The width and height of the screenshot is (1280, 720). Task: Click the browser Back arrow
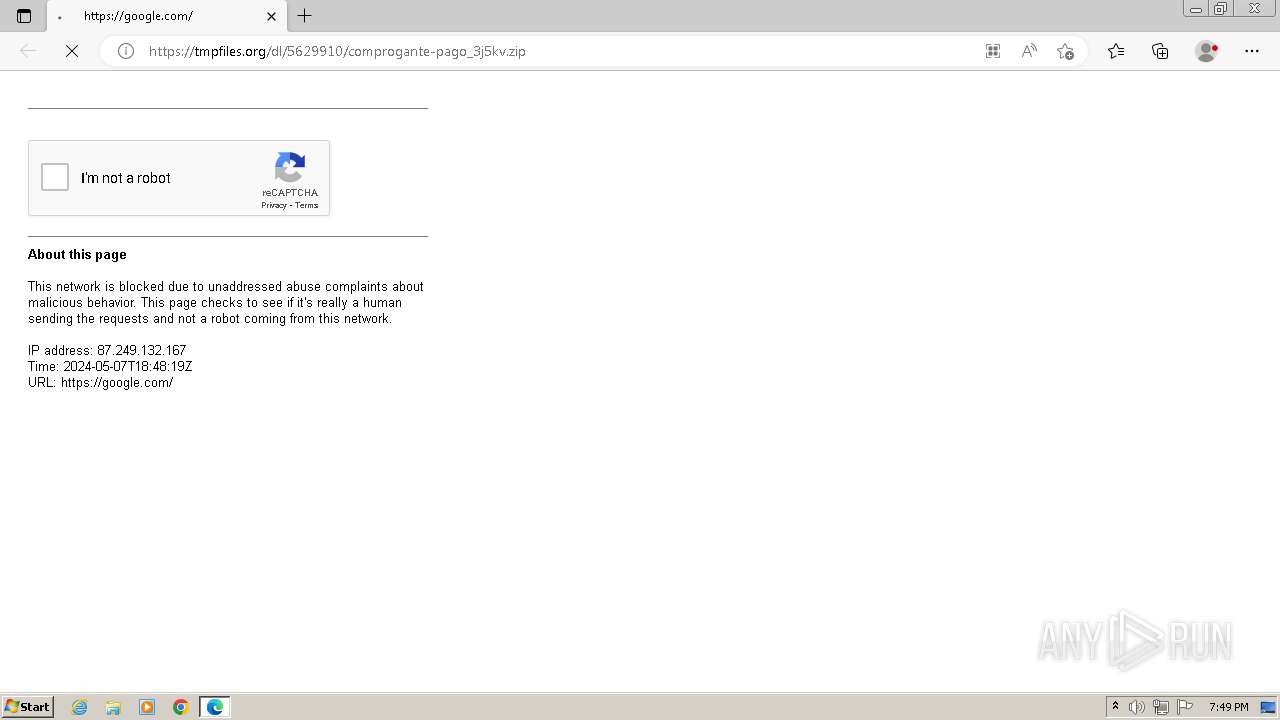coord(28,51)
